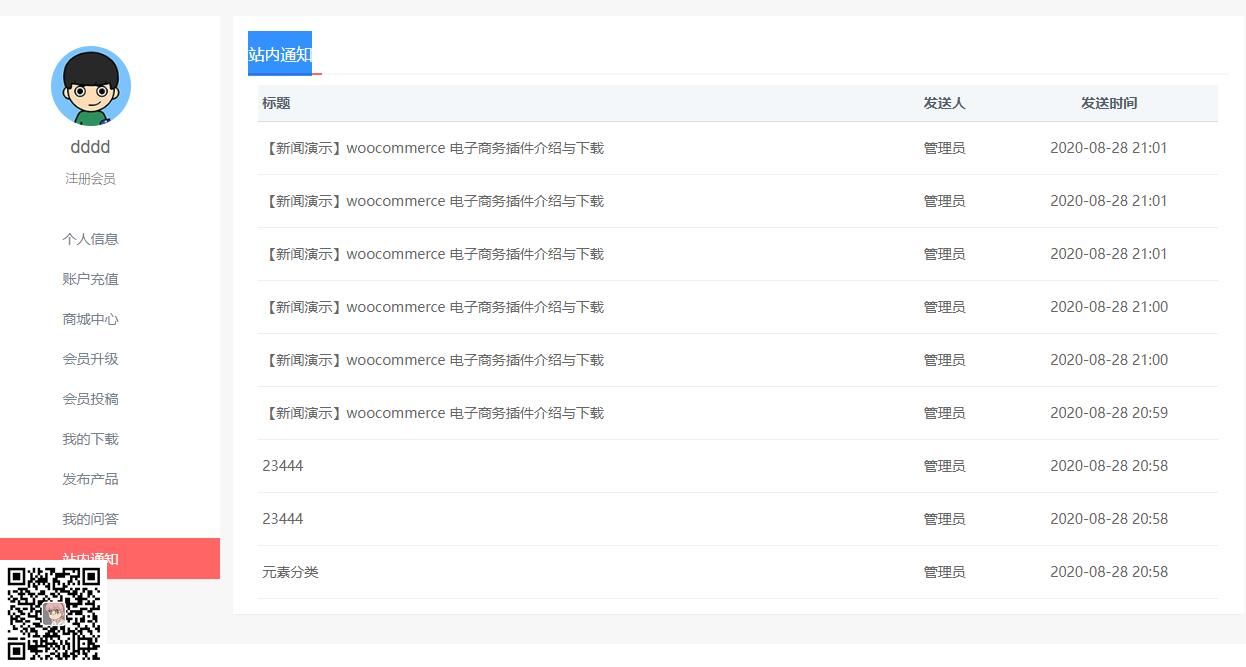Open 发布产品 publish product page
The width and height of the screenshot is (1246, 667).
click(x=90, y=479)
